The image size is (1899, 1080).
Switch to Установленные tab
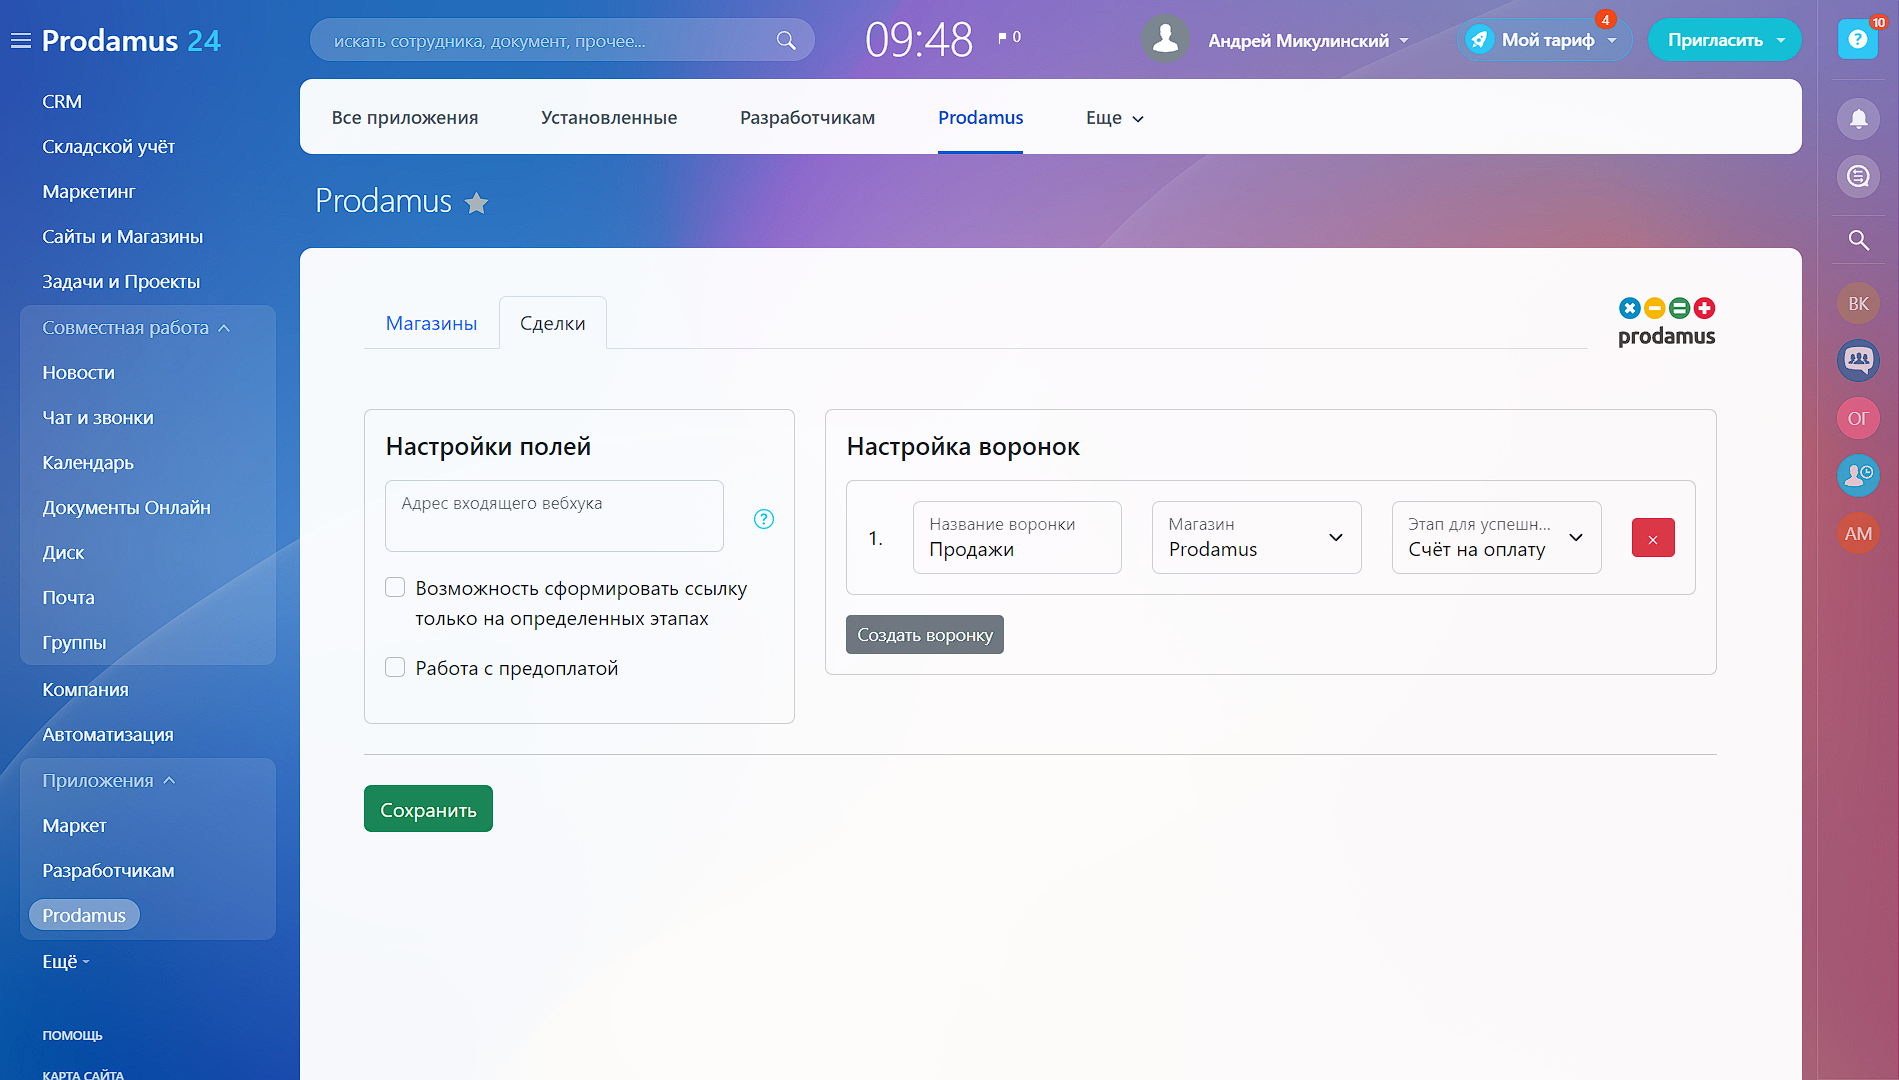point(609,118)
